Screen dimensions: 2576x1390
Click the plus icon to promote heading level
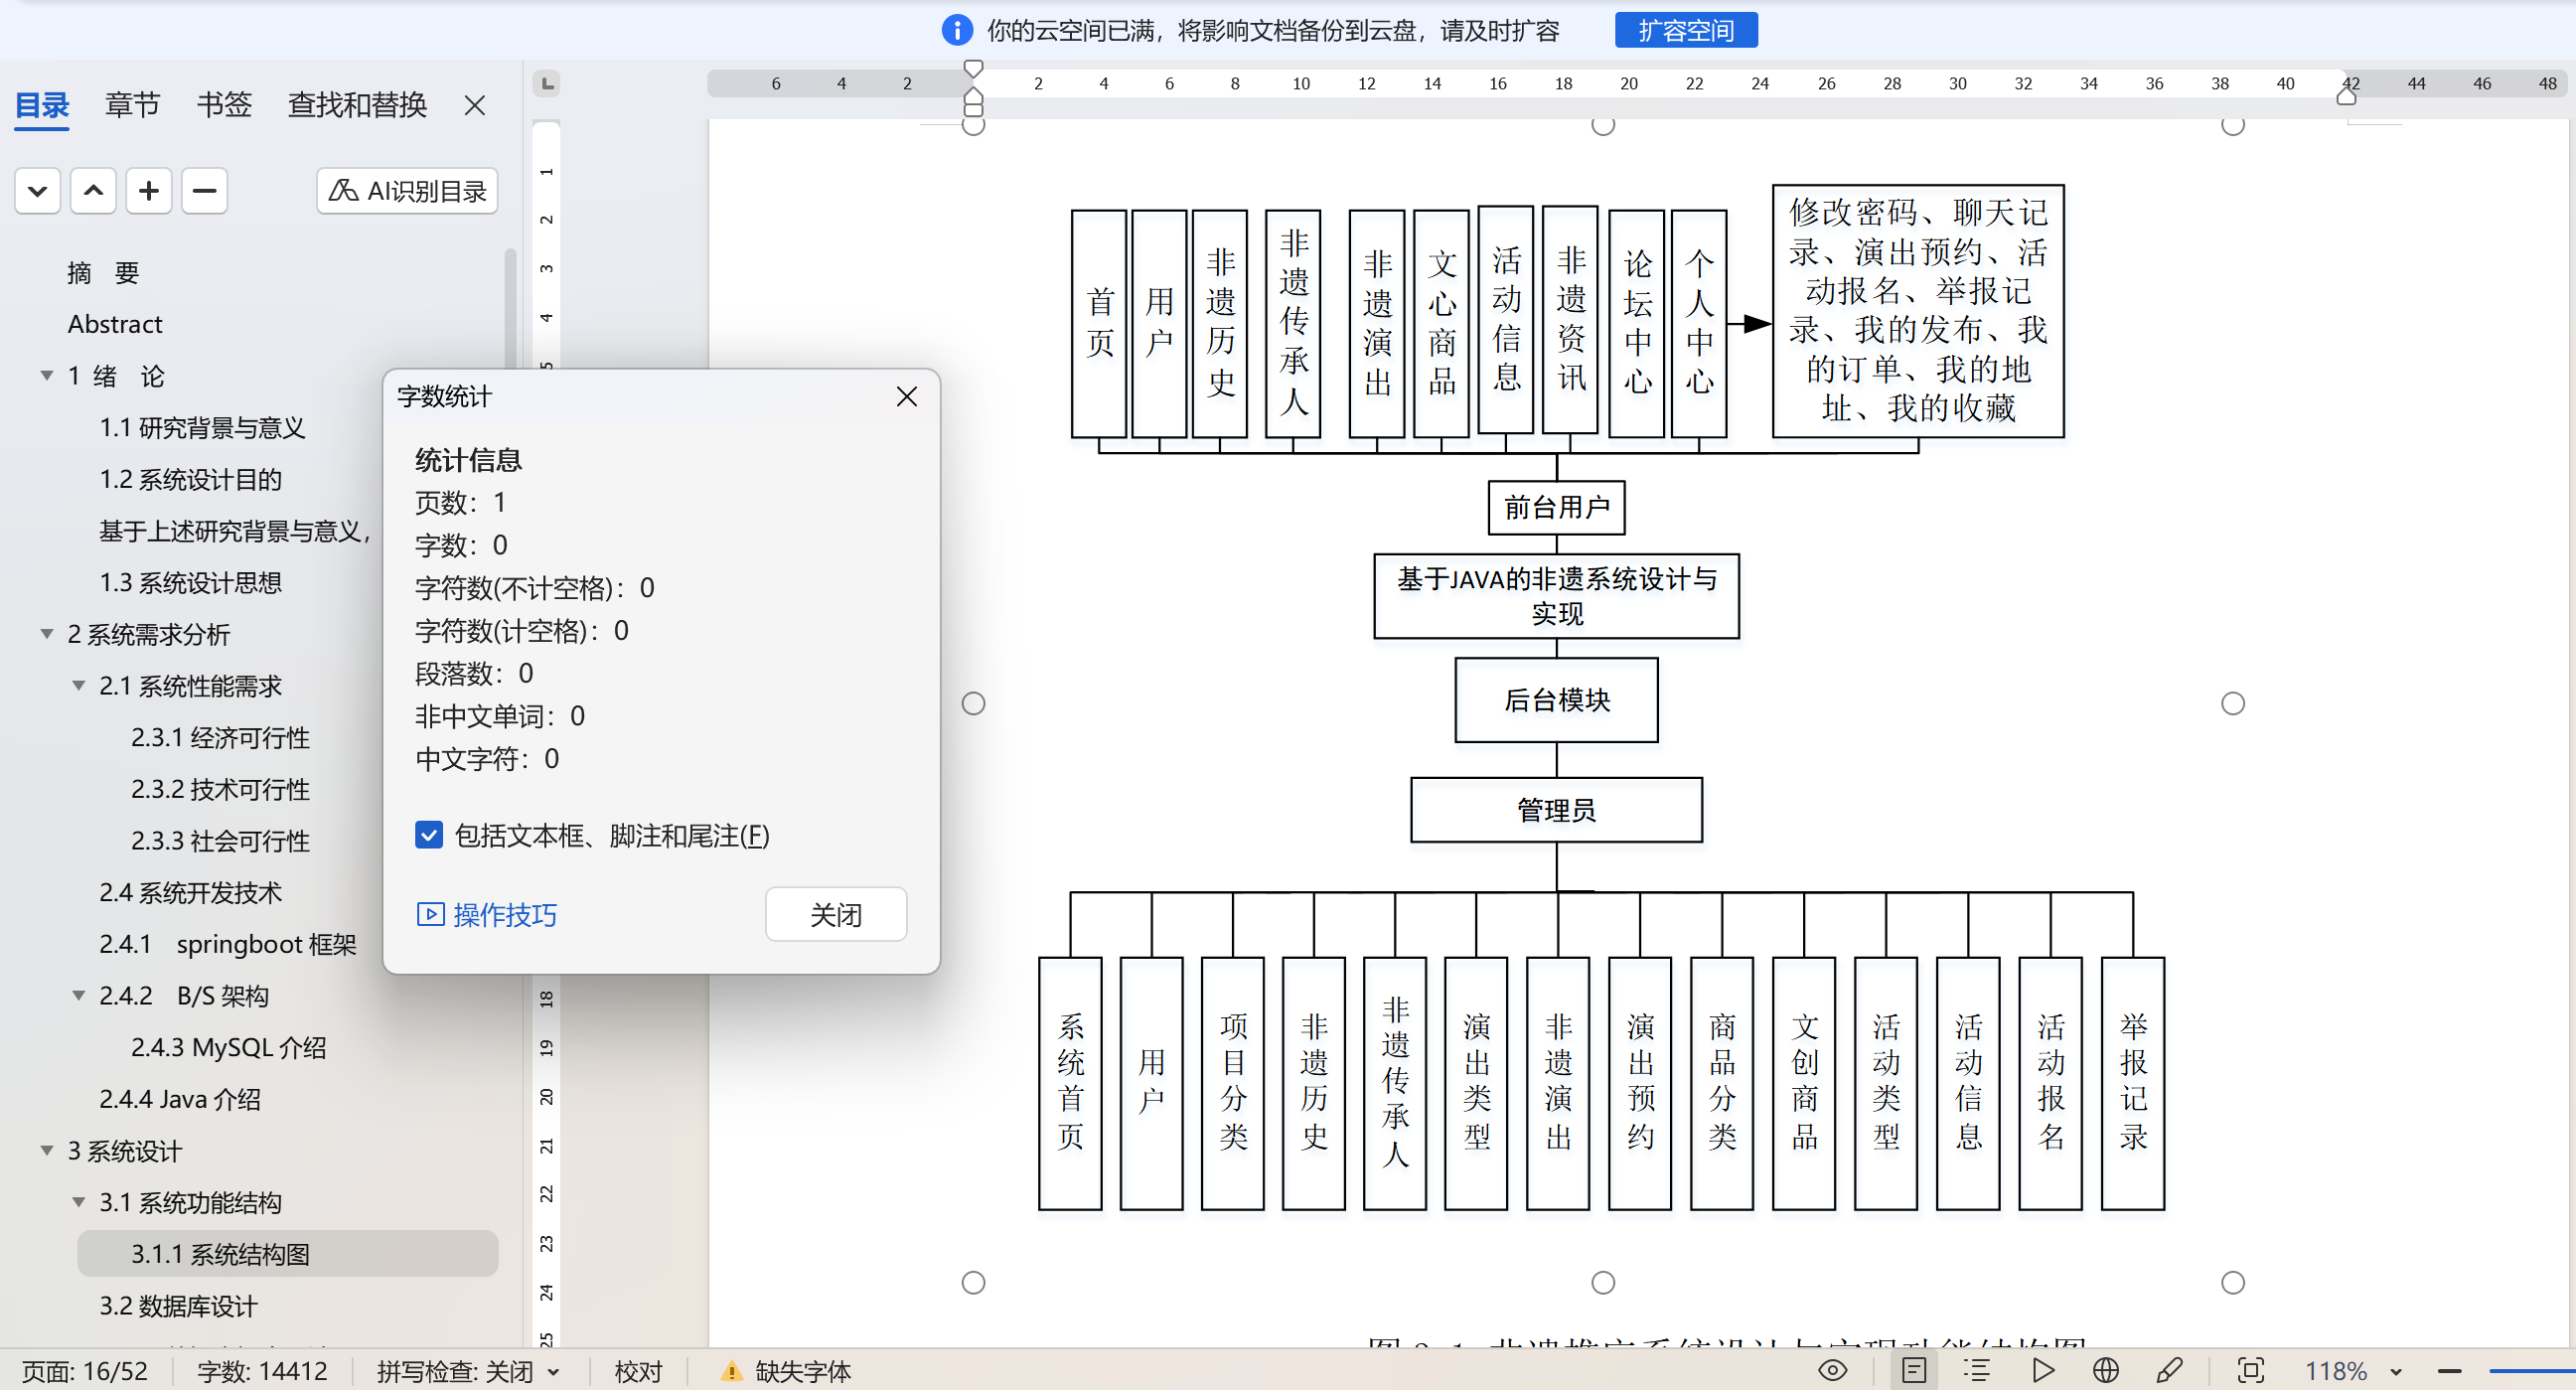tap(149, 191)
